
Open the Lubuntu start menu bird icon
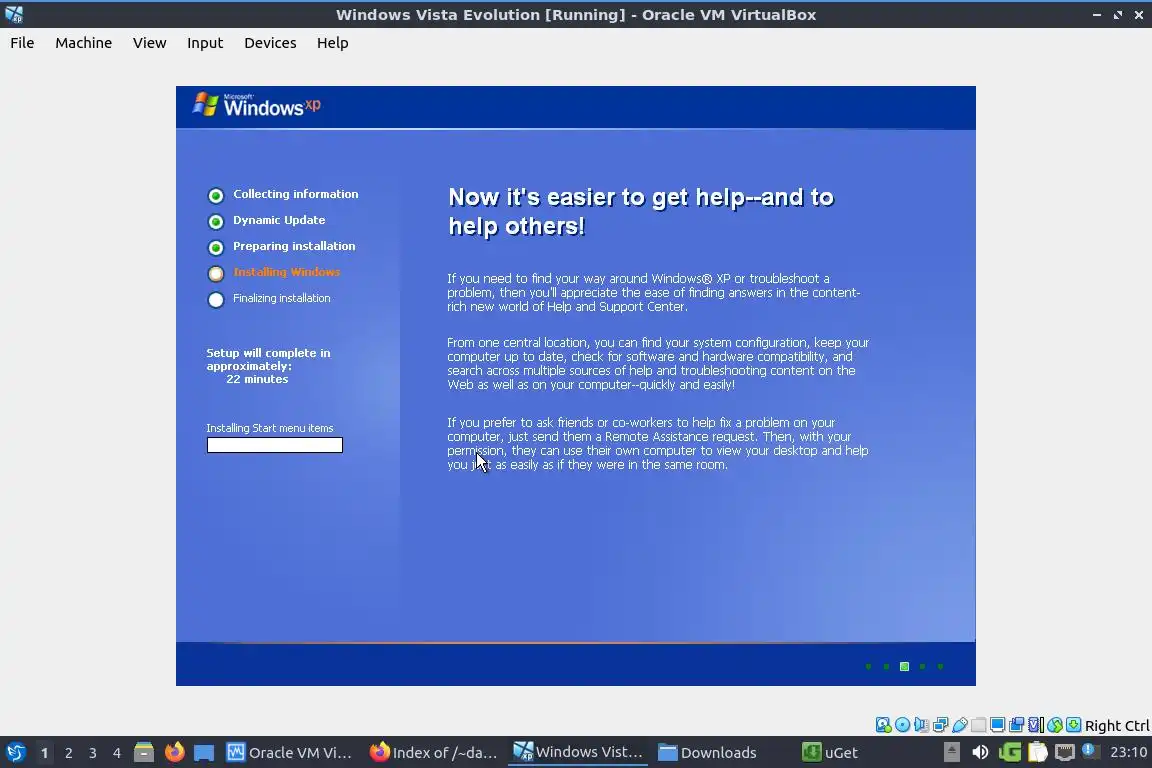(x=15, y=753)
